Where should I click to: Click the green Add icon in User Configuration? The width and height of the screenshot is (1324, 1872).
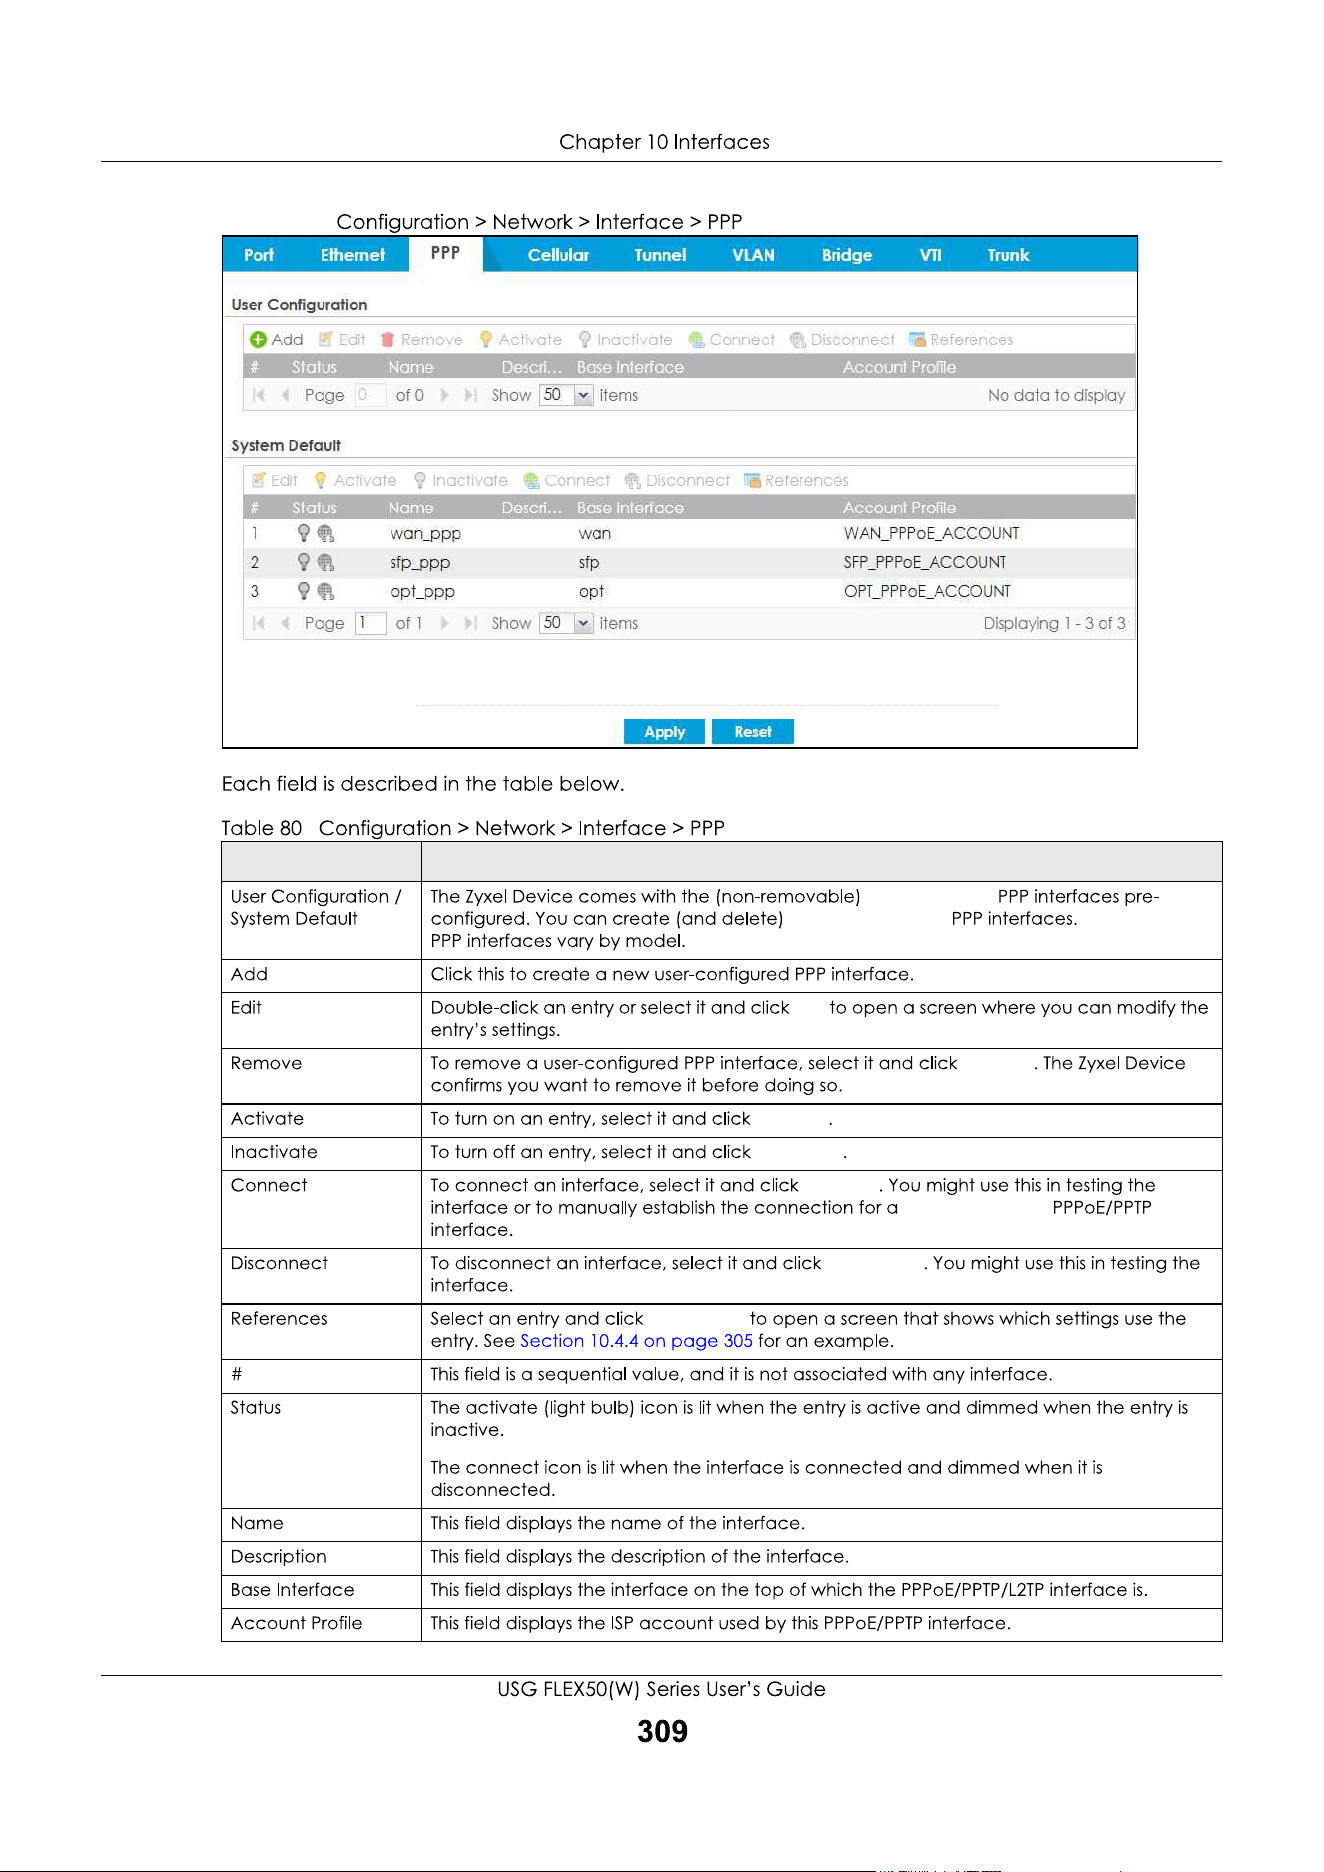pos(258,340)
